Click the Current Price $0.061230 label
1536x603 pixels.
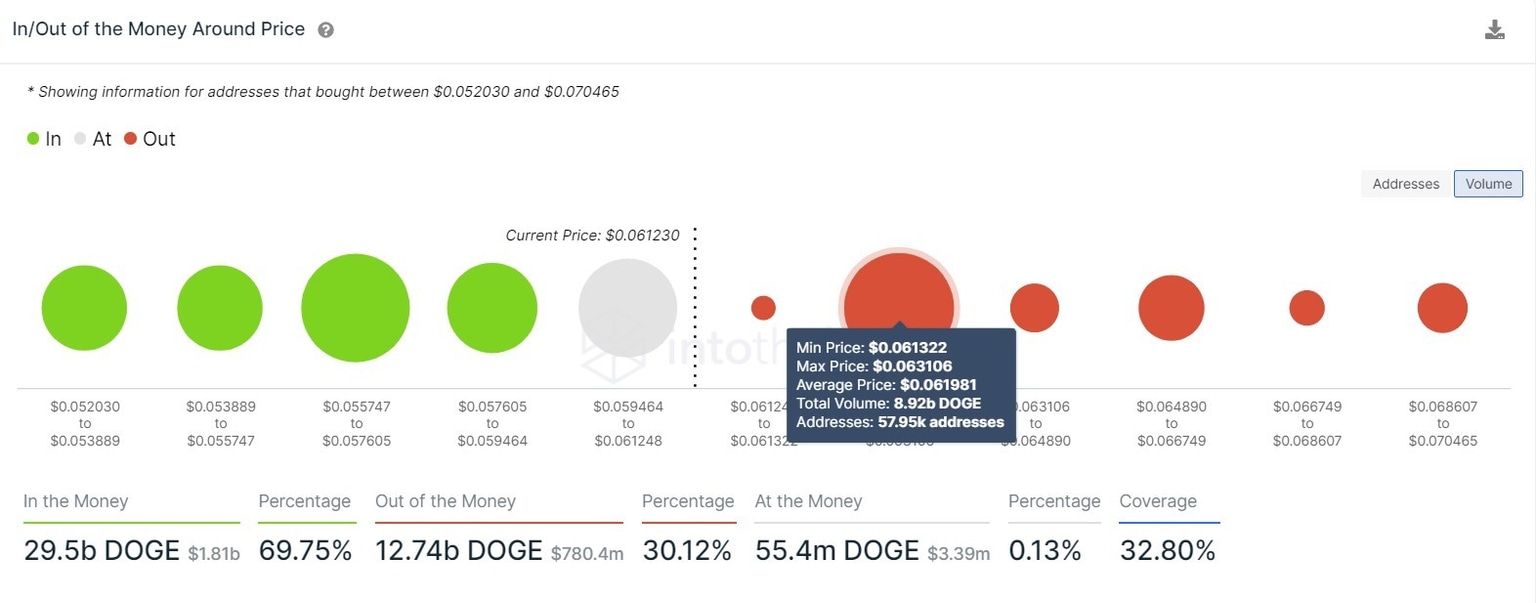[592, 235]
